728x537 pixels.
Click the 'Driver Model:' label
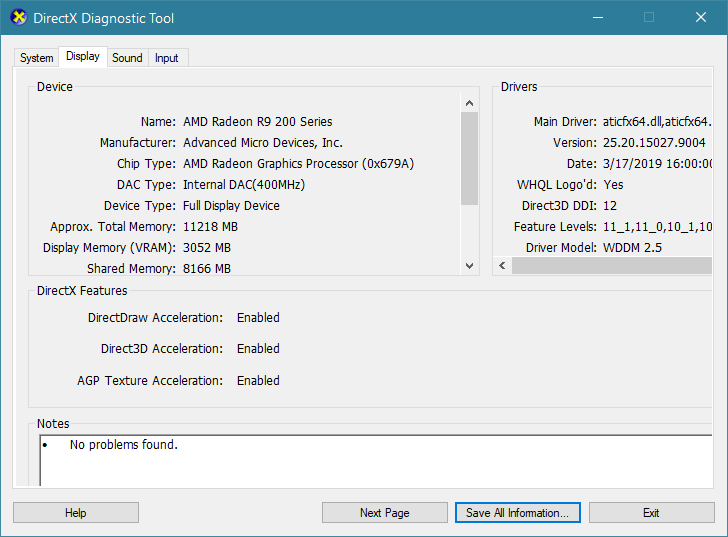coord(561,248)
